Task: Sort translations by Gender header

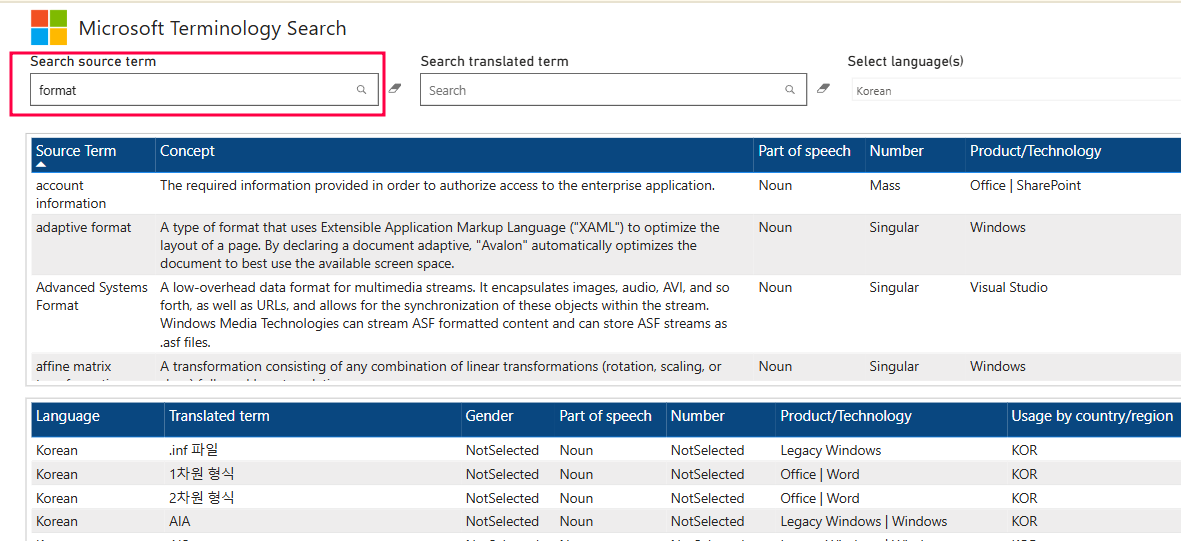Action: tap(490, 416)
